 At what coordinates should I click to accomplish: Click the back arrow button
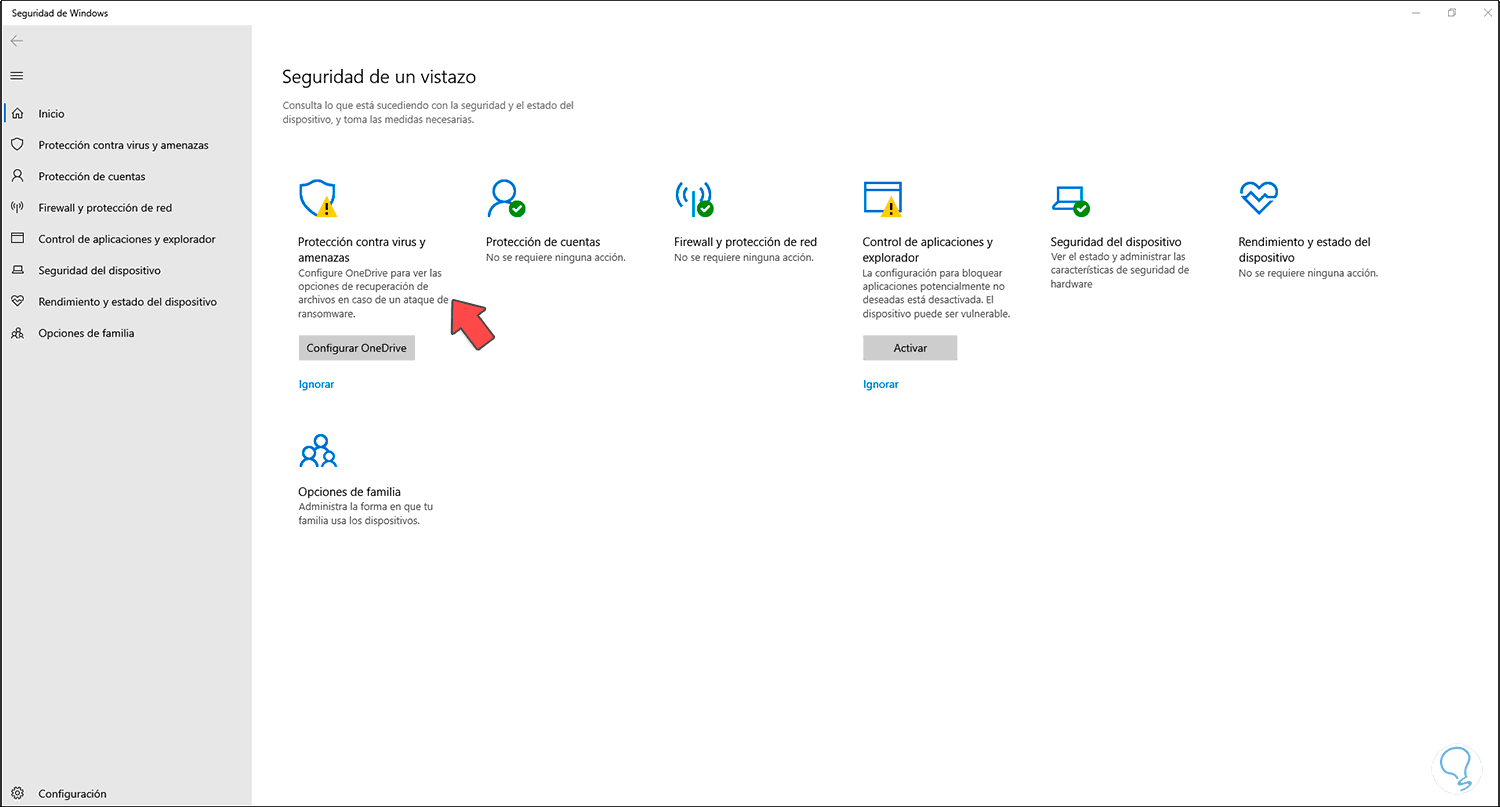click(x=17, y=41)
